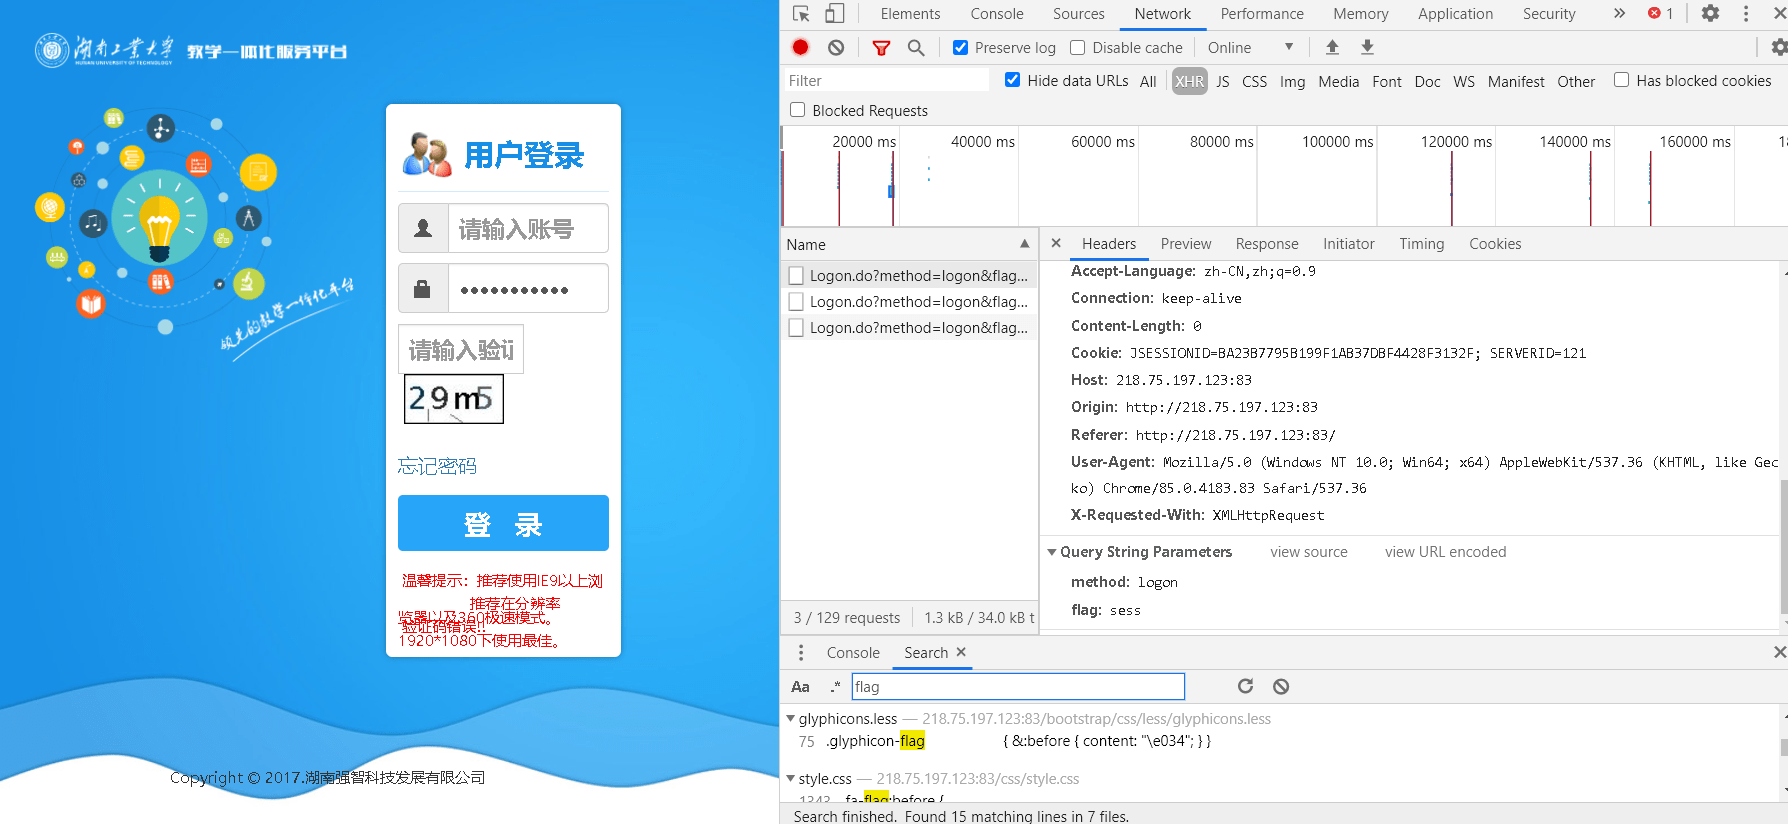Viewport: 1788px width, 824px height.
Task: Toggle the red filter funnel icon
Action: pos(881,47)
